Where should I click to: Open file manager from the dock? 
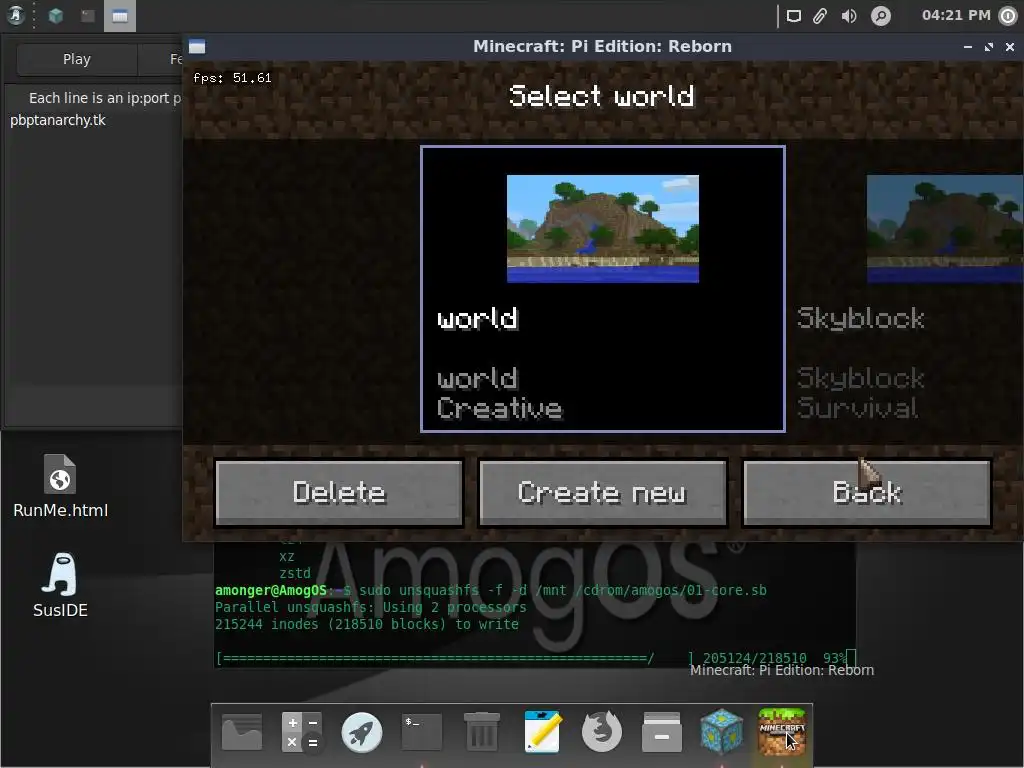tap(242, 732)
